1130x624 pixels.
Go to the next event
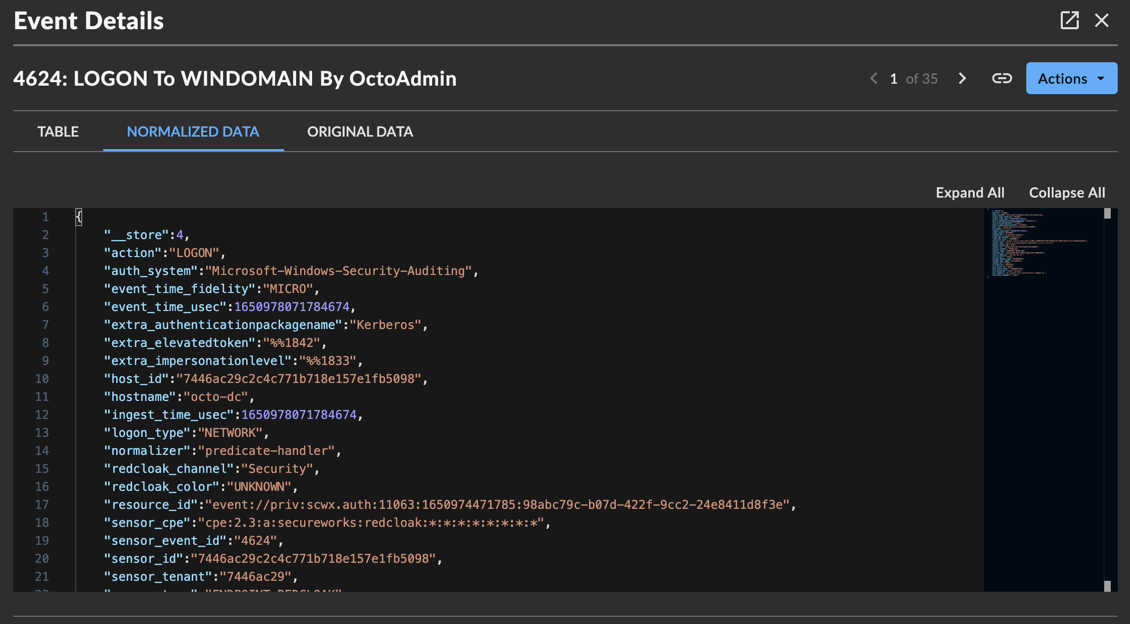coord(962,79)
